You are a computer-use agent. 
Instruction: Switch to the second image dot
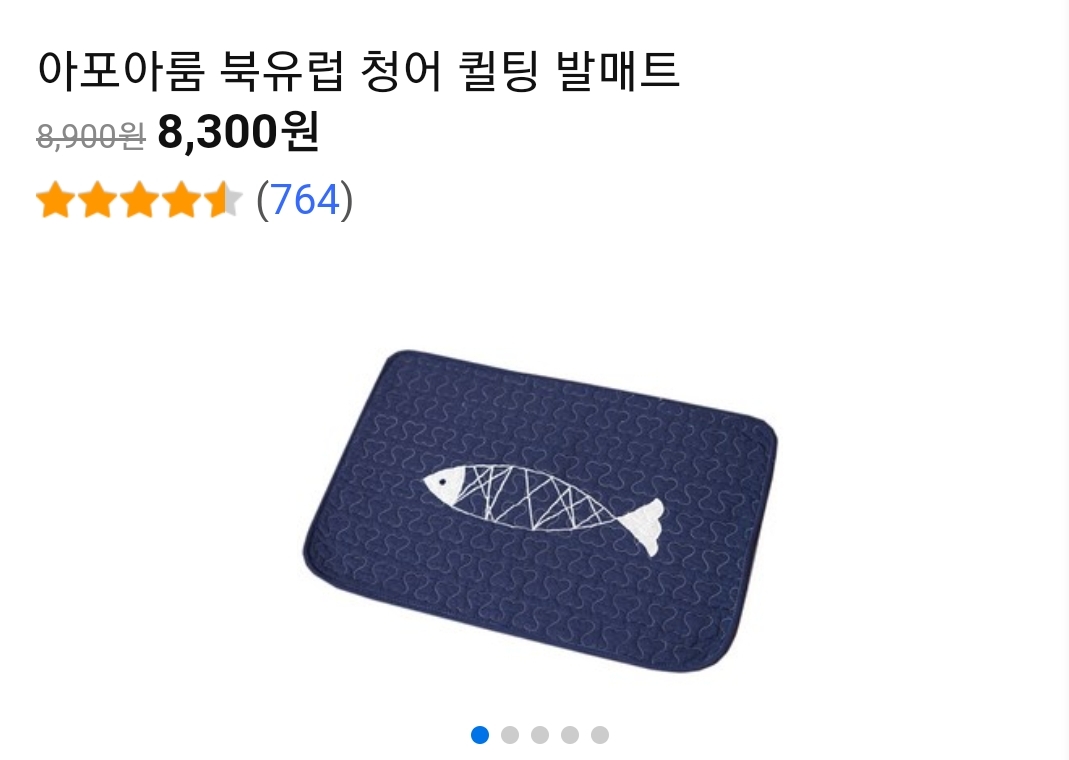tap(510, 735)
